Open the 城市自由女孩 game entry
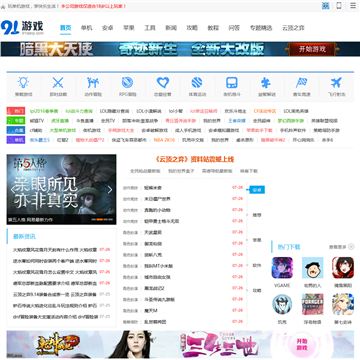Image resolution: width=360 pixels, height=360 pixels. click(x=157, y=277)
